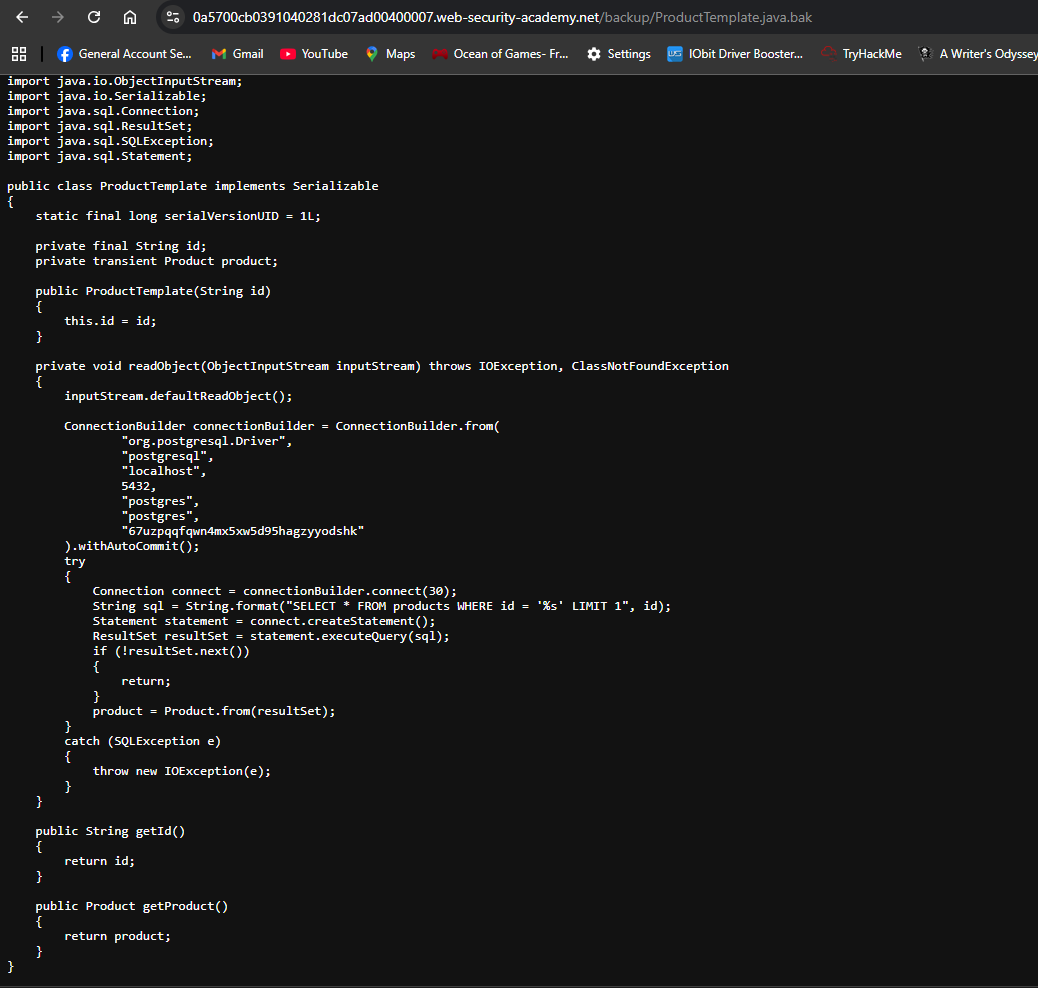Reload the page with the refresh icon
Screen dimensions: 1038x988
[94, 17]
